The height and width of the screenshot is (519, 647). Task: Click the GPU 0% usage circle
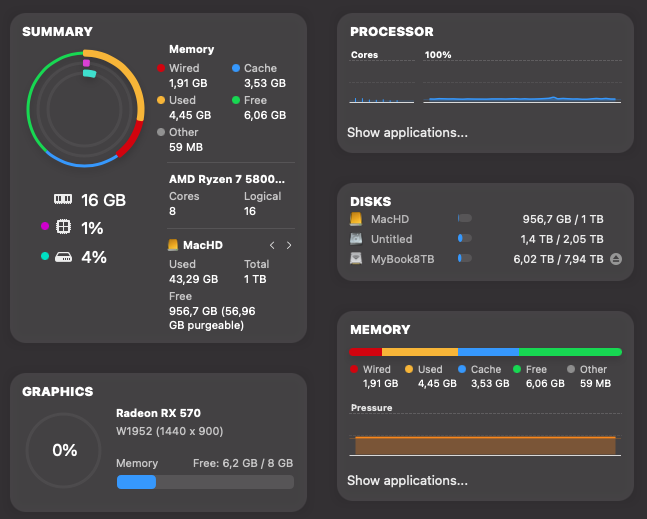(x=64, y=450)
